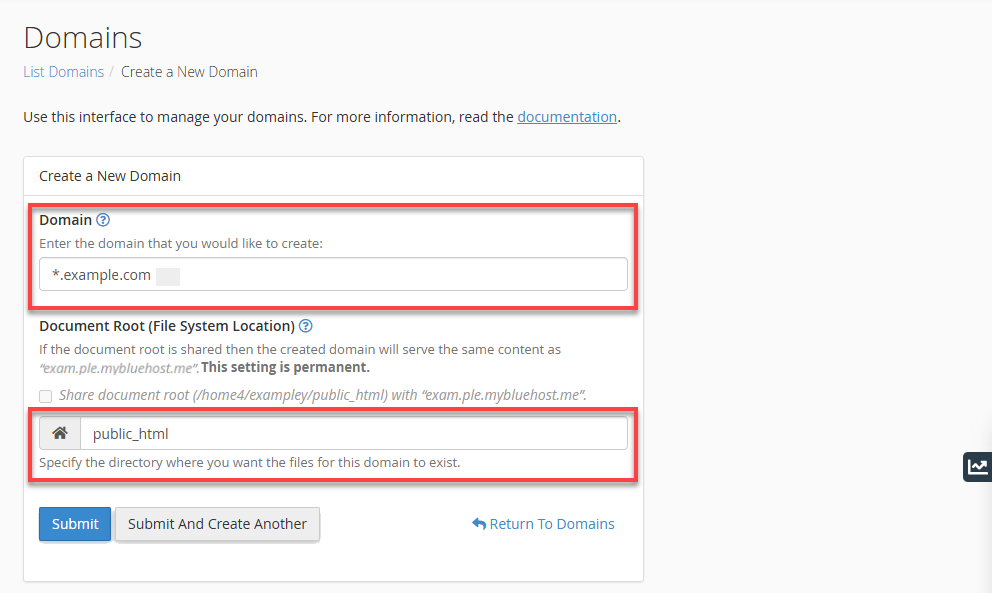
Task: Click the back arrow beside Return To Domains
Action: point(480,523)
